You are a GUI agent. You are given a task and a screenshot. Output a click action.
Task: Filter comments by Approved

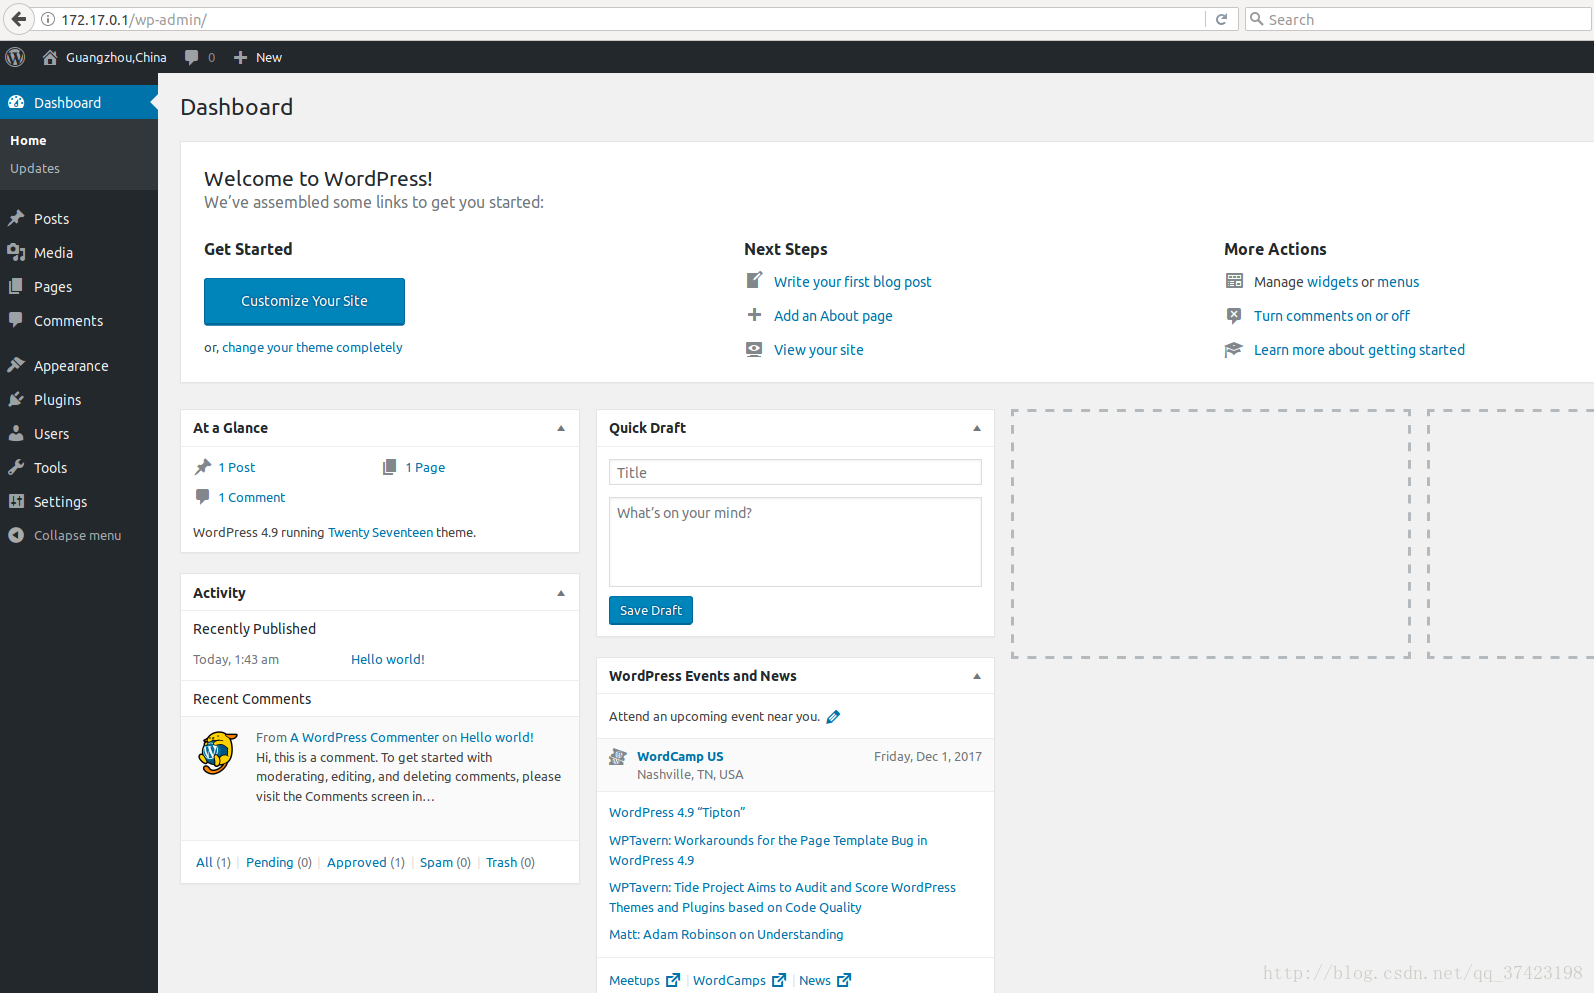coord(357,862)
